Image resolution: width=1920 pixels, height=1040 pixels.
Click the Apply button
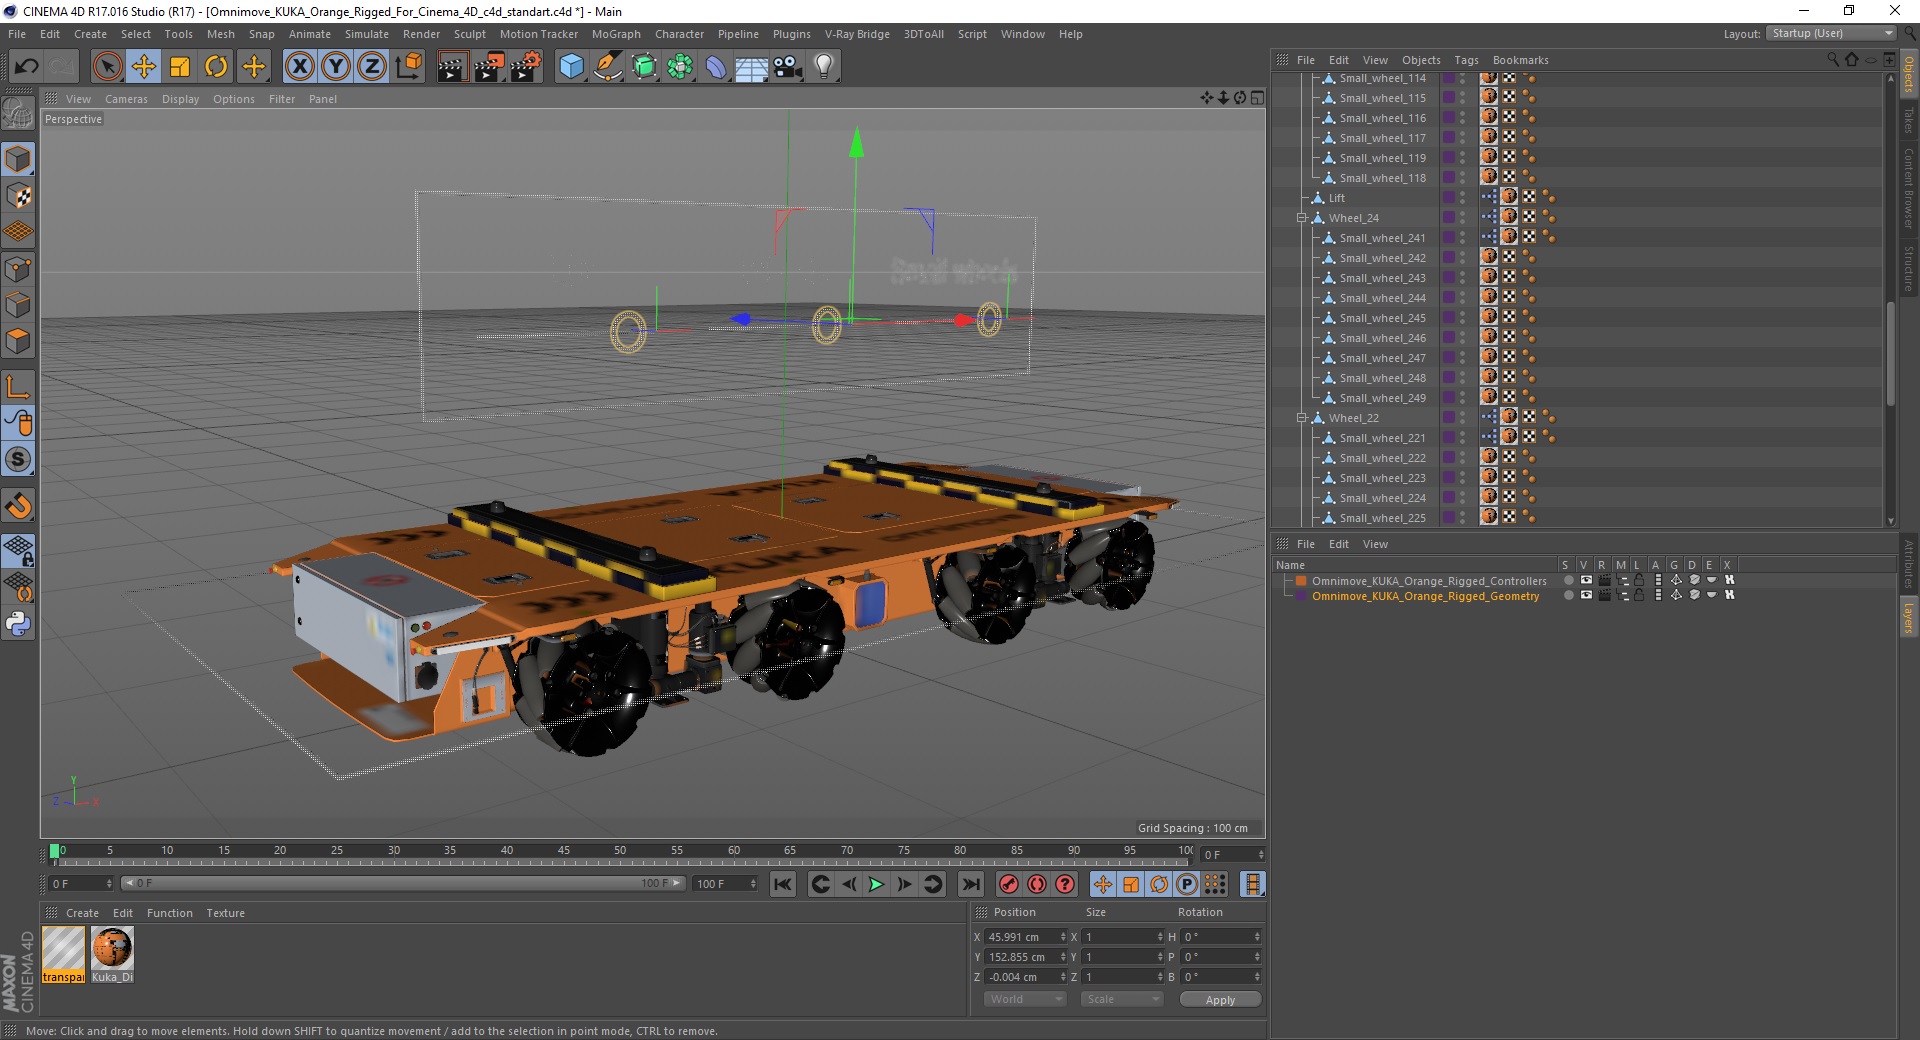click(1220, 1000)
